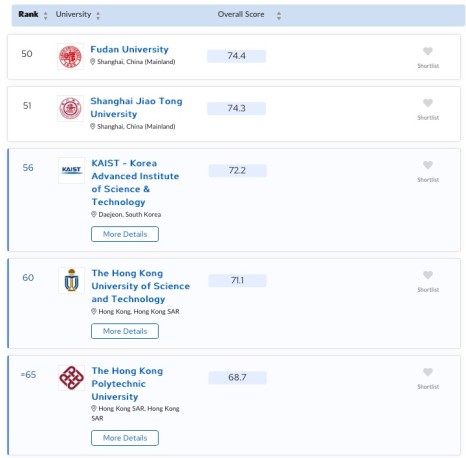
Task: Click the Fudan University logo
Action: coord(70,57)
